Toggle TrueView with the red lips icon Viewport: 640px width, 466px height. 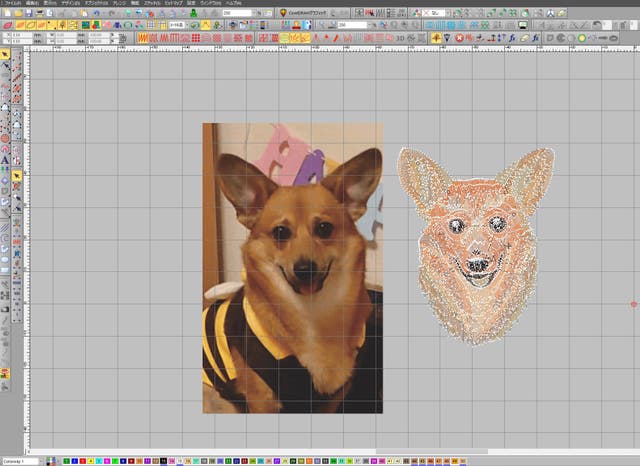tap(8, 25)
